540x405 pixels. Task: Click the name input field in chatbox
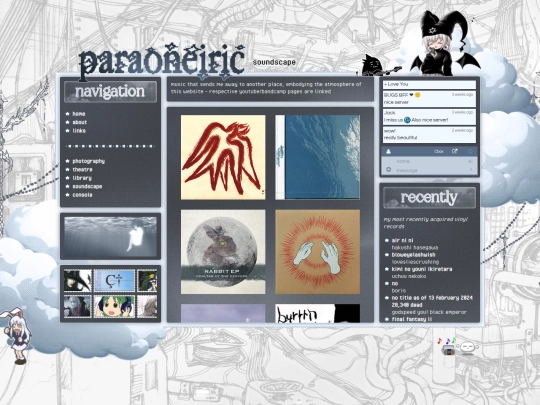pos(429,161)
